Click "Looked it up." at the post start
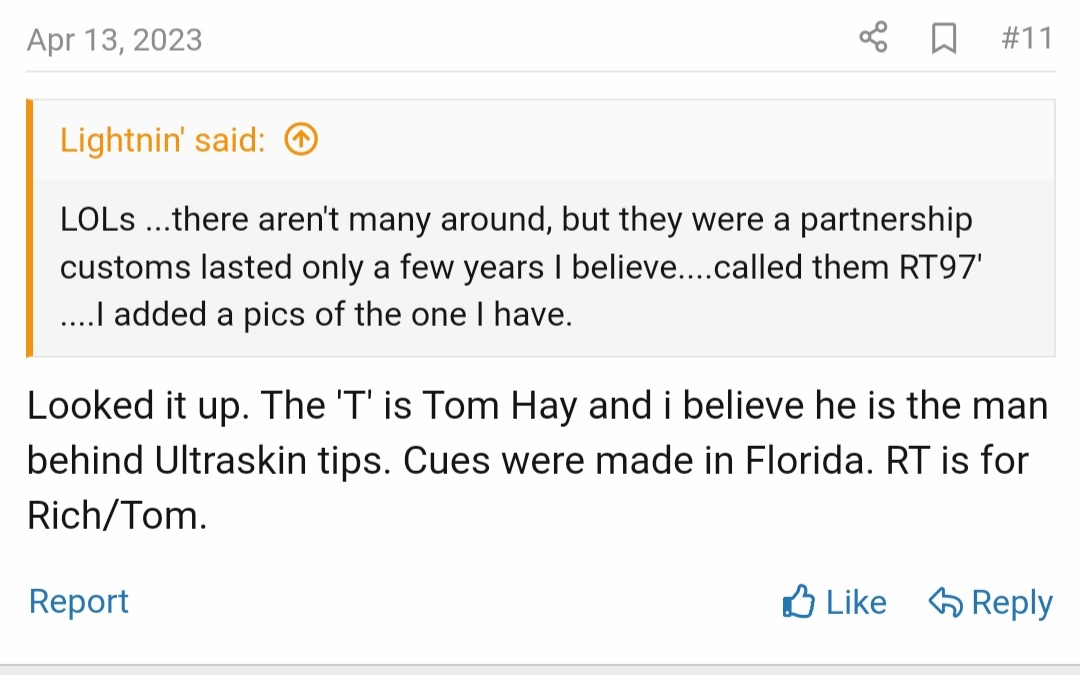 (138, 407)
